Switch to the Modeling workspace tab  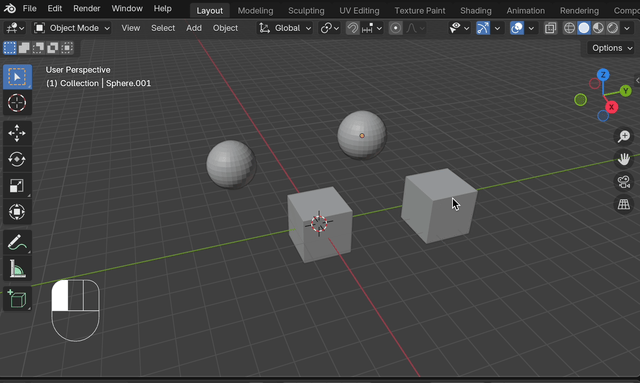click(256, 11)
